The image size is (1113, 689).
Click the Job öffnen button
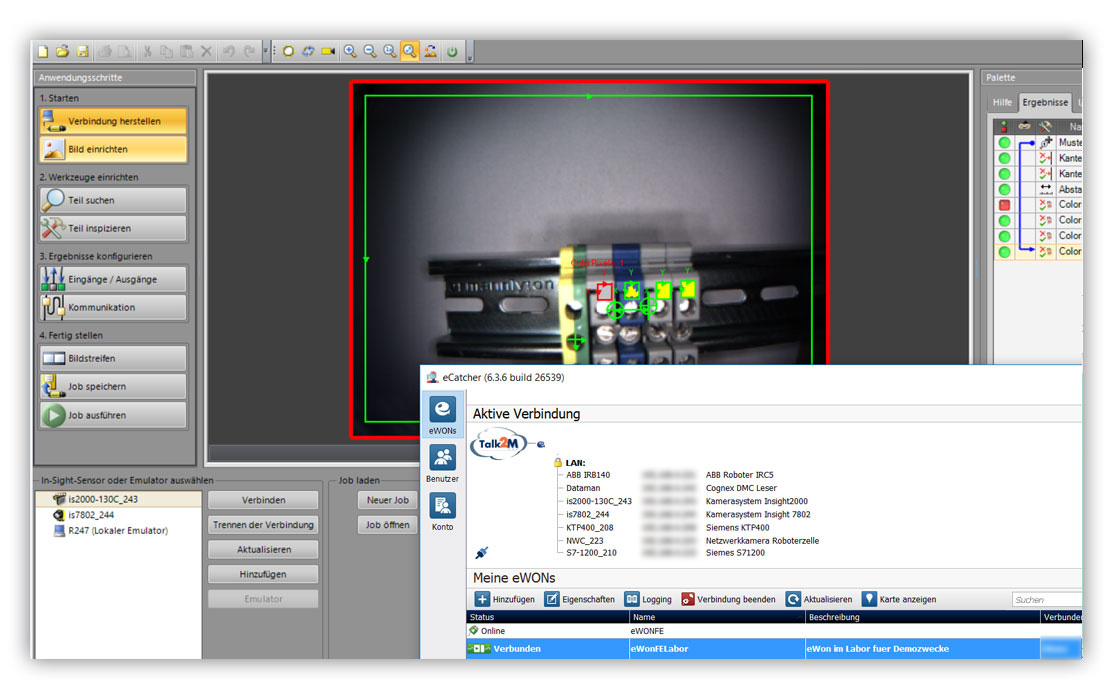(x=388, y=525)
